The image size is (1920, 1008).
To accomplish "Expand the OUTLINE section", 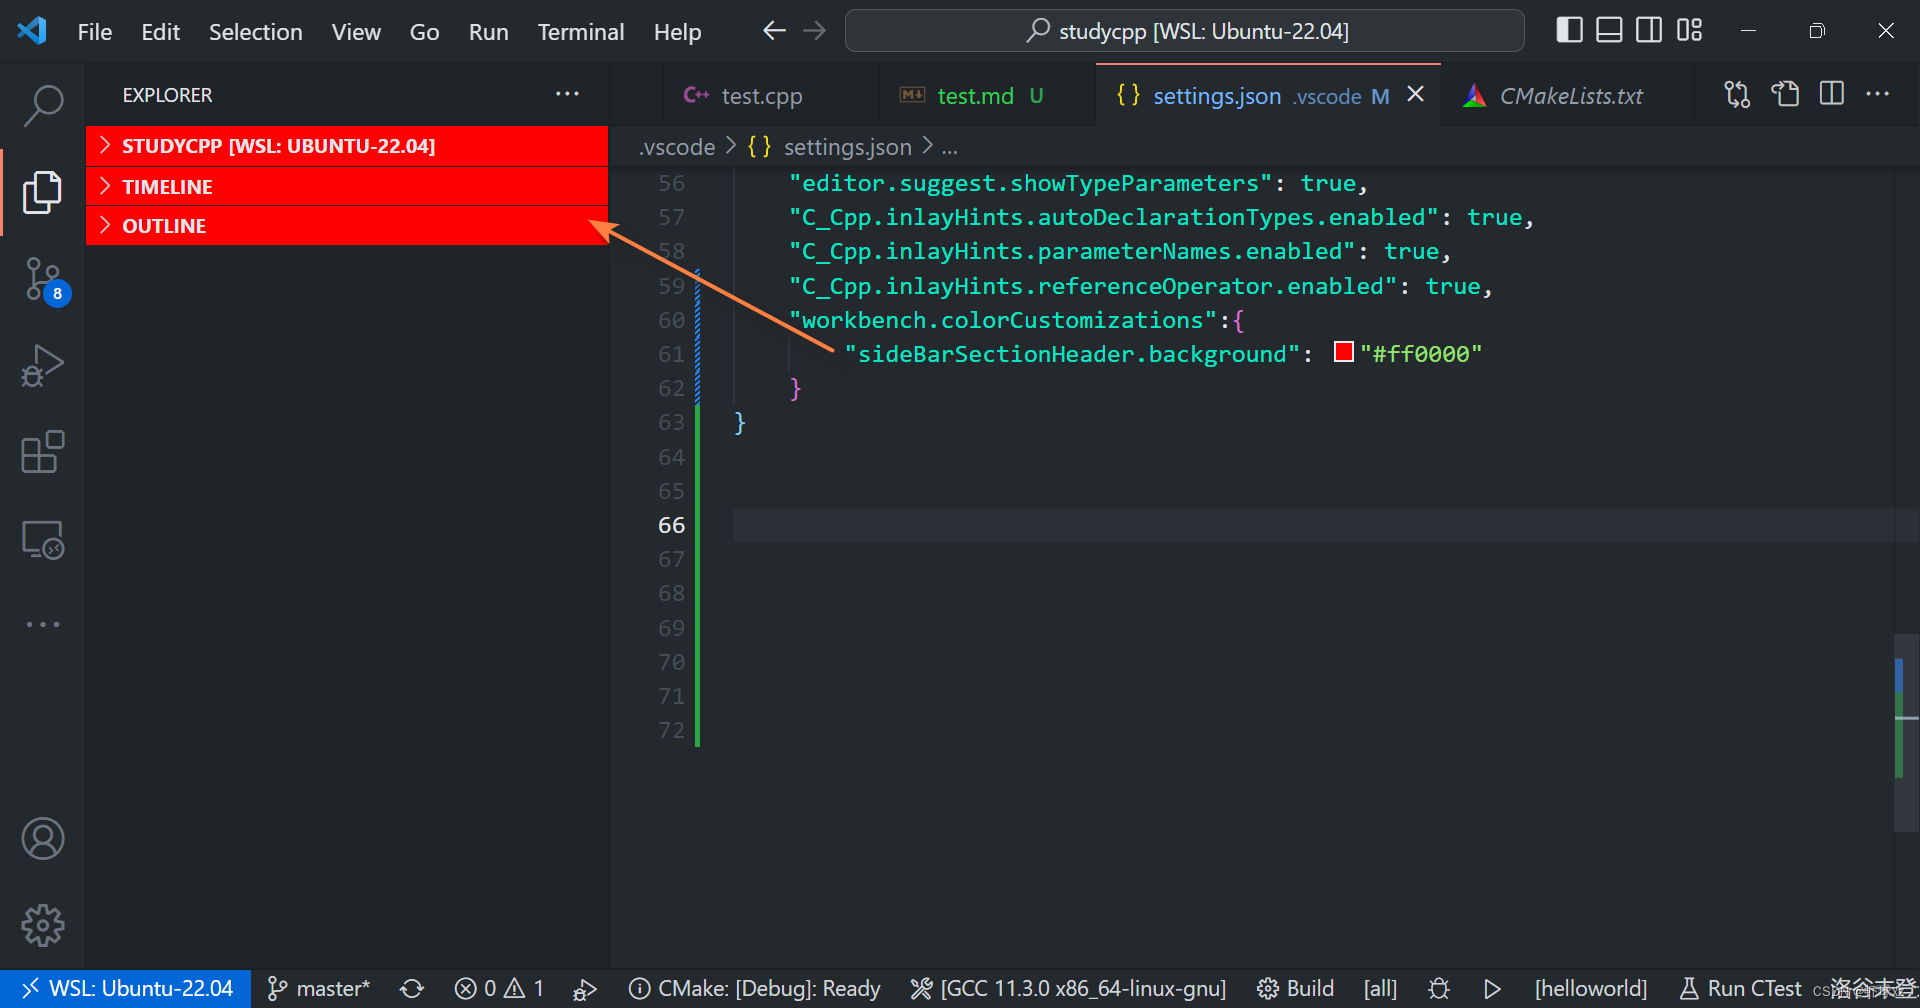I will pyautogui.click(x=347, y=226).
